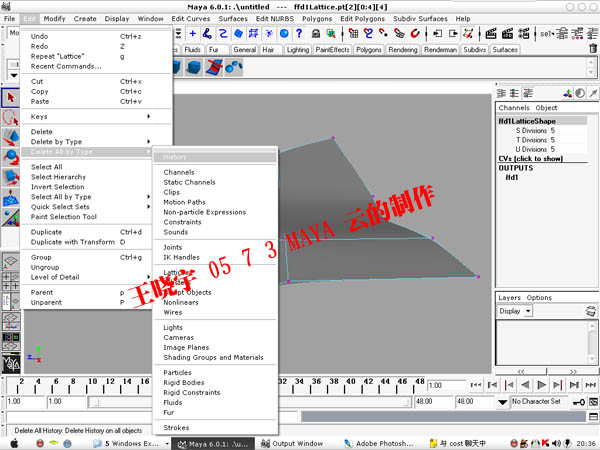
Task: Click the IPR render clapboard icon
Action: pyautogui.click(x=507, y=34)
